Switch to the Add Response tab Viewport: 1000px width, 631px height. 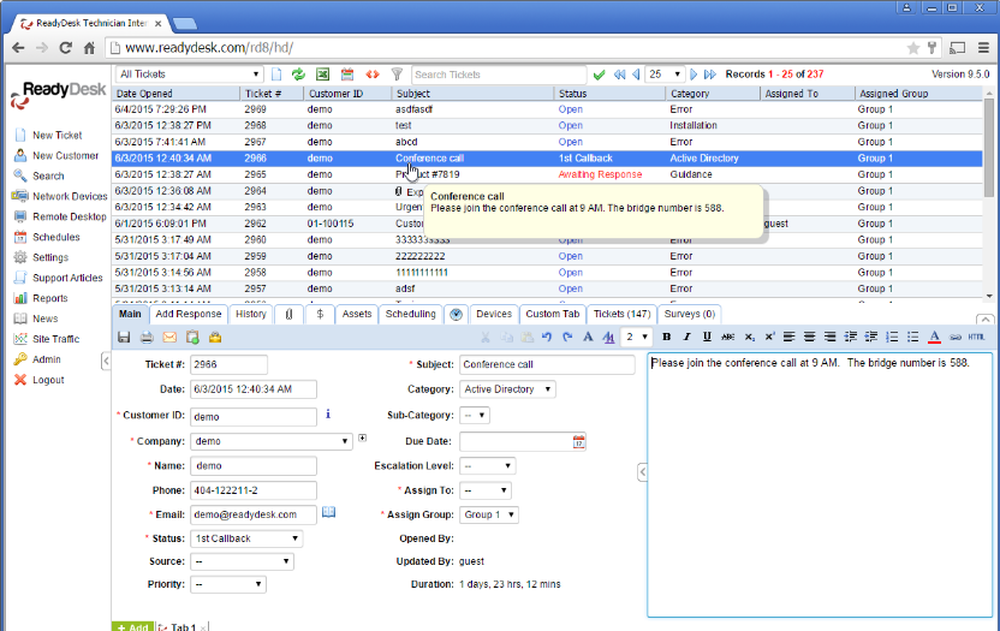coord(188,314)
